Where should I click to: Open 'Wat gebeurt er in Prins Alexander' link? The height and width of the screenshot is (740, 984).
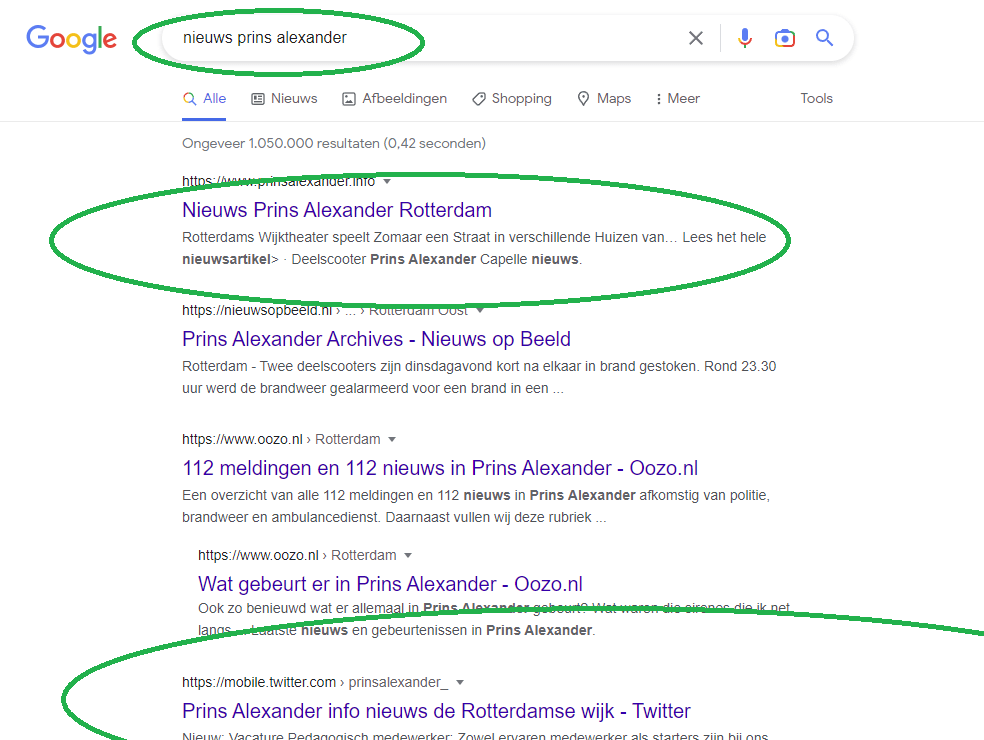point(390,584)
